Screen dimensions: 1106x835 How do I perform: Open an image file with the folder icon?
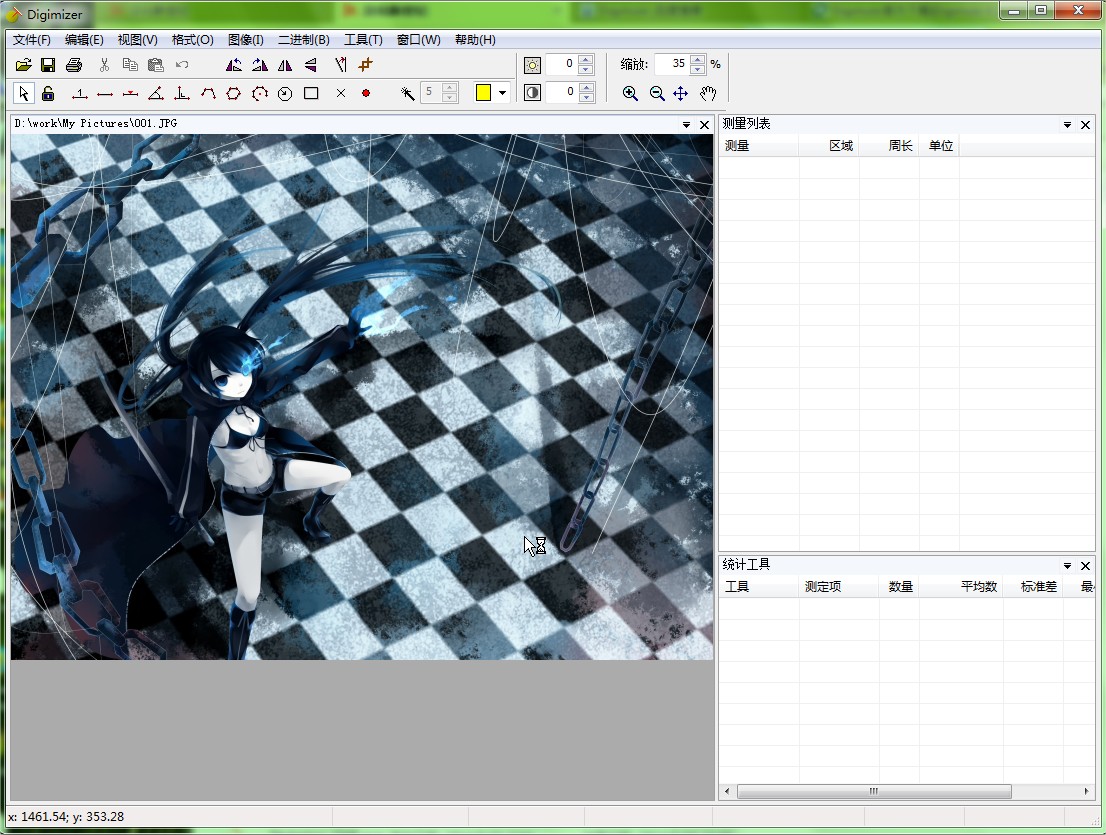(x=24, y=65)
